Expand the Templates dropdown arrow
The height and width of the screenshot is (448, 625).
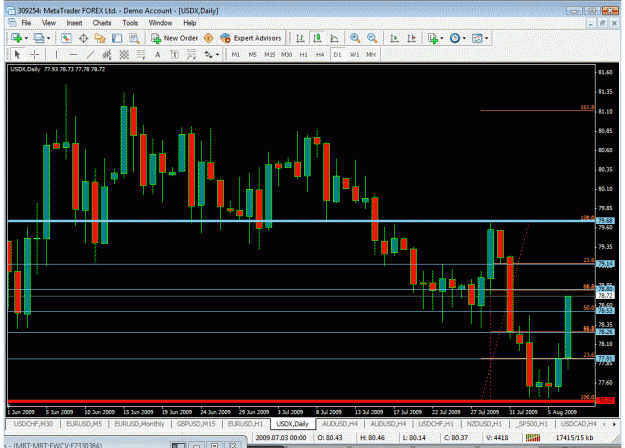point(486,38)
